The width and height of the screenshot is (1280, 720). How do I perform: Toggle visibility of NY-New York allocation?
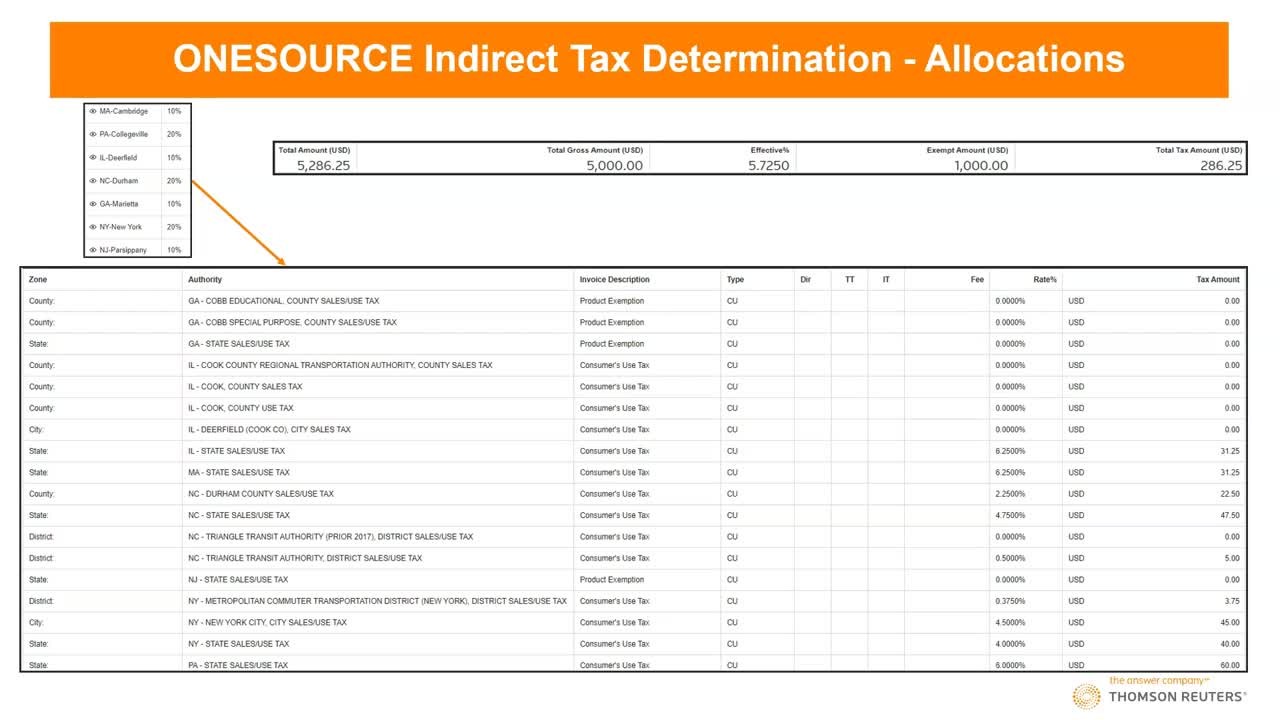pyautogui.click(x=93, y=227)
